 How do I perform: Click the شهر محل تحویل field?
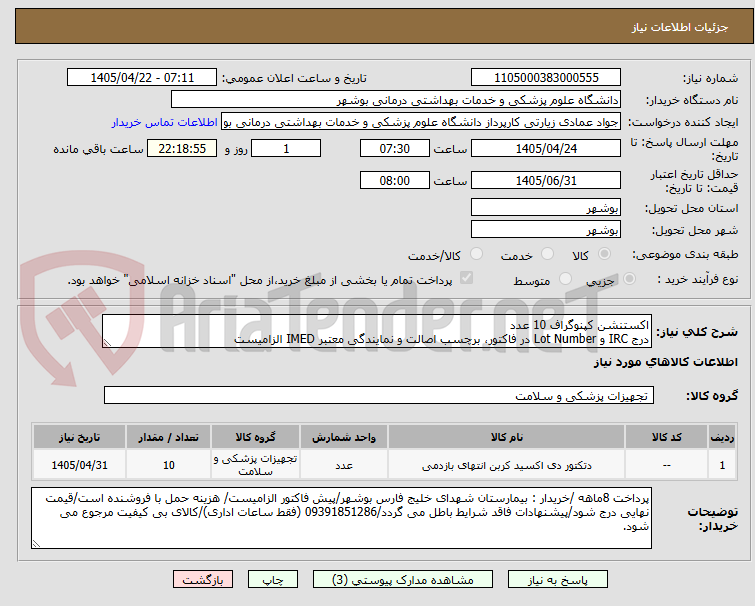546,230
